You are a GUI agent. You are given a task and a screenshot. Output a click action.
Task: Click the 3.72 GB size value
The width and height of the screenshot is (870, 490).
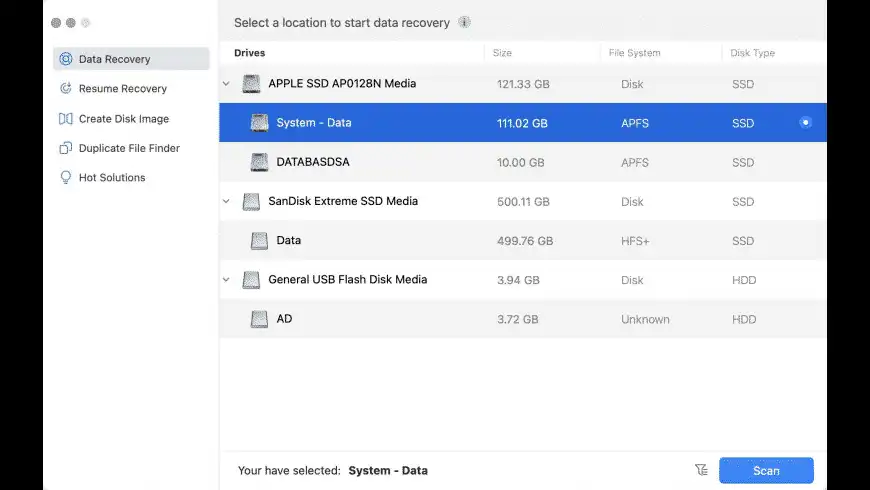point(518,320)
